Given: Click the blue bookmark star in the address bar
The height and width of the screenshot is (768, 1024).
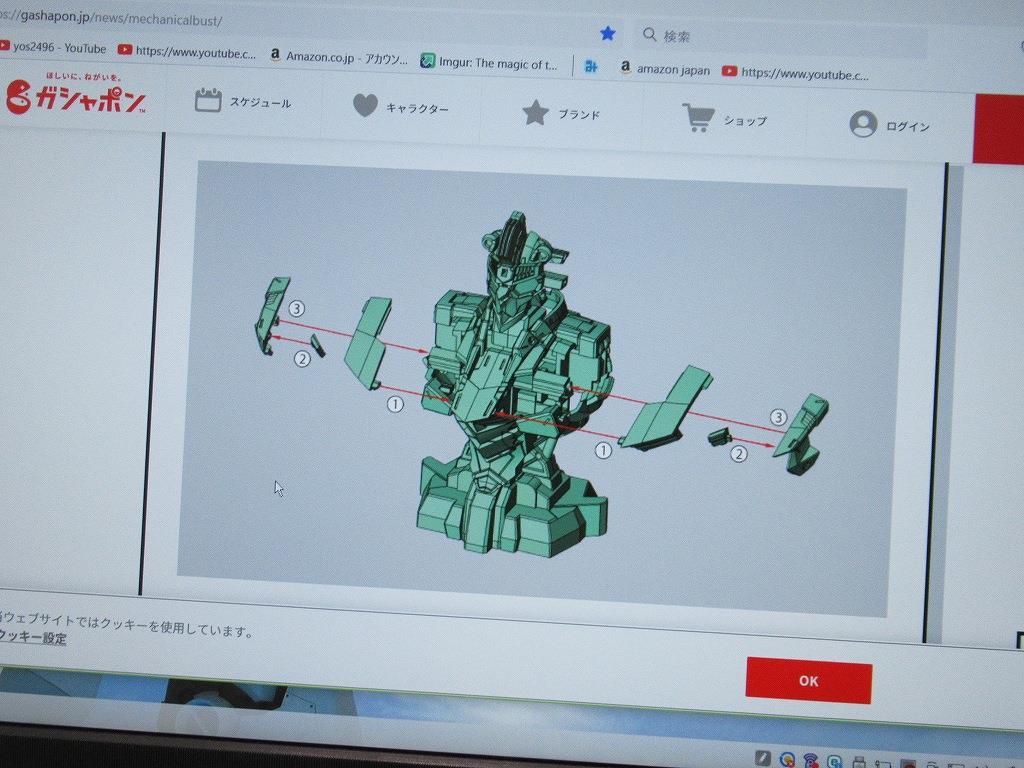Looking at the screenshot, I should (x=608, y=33).
